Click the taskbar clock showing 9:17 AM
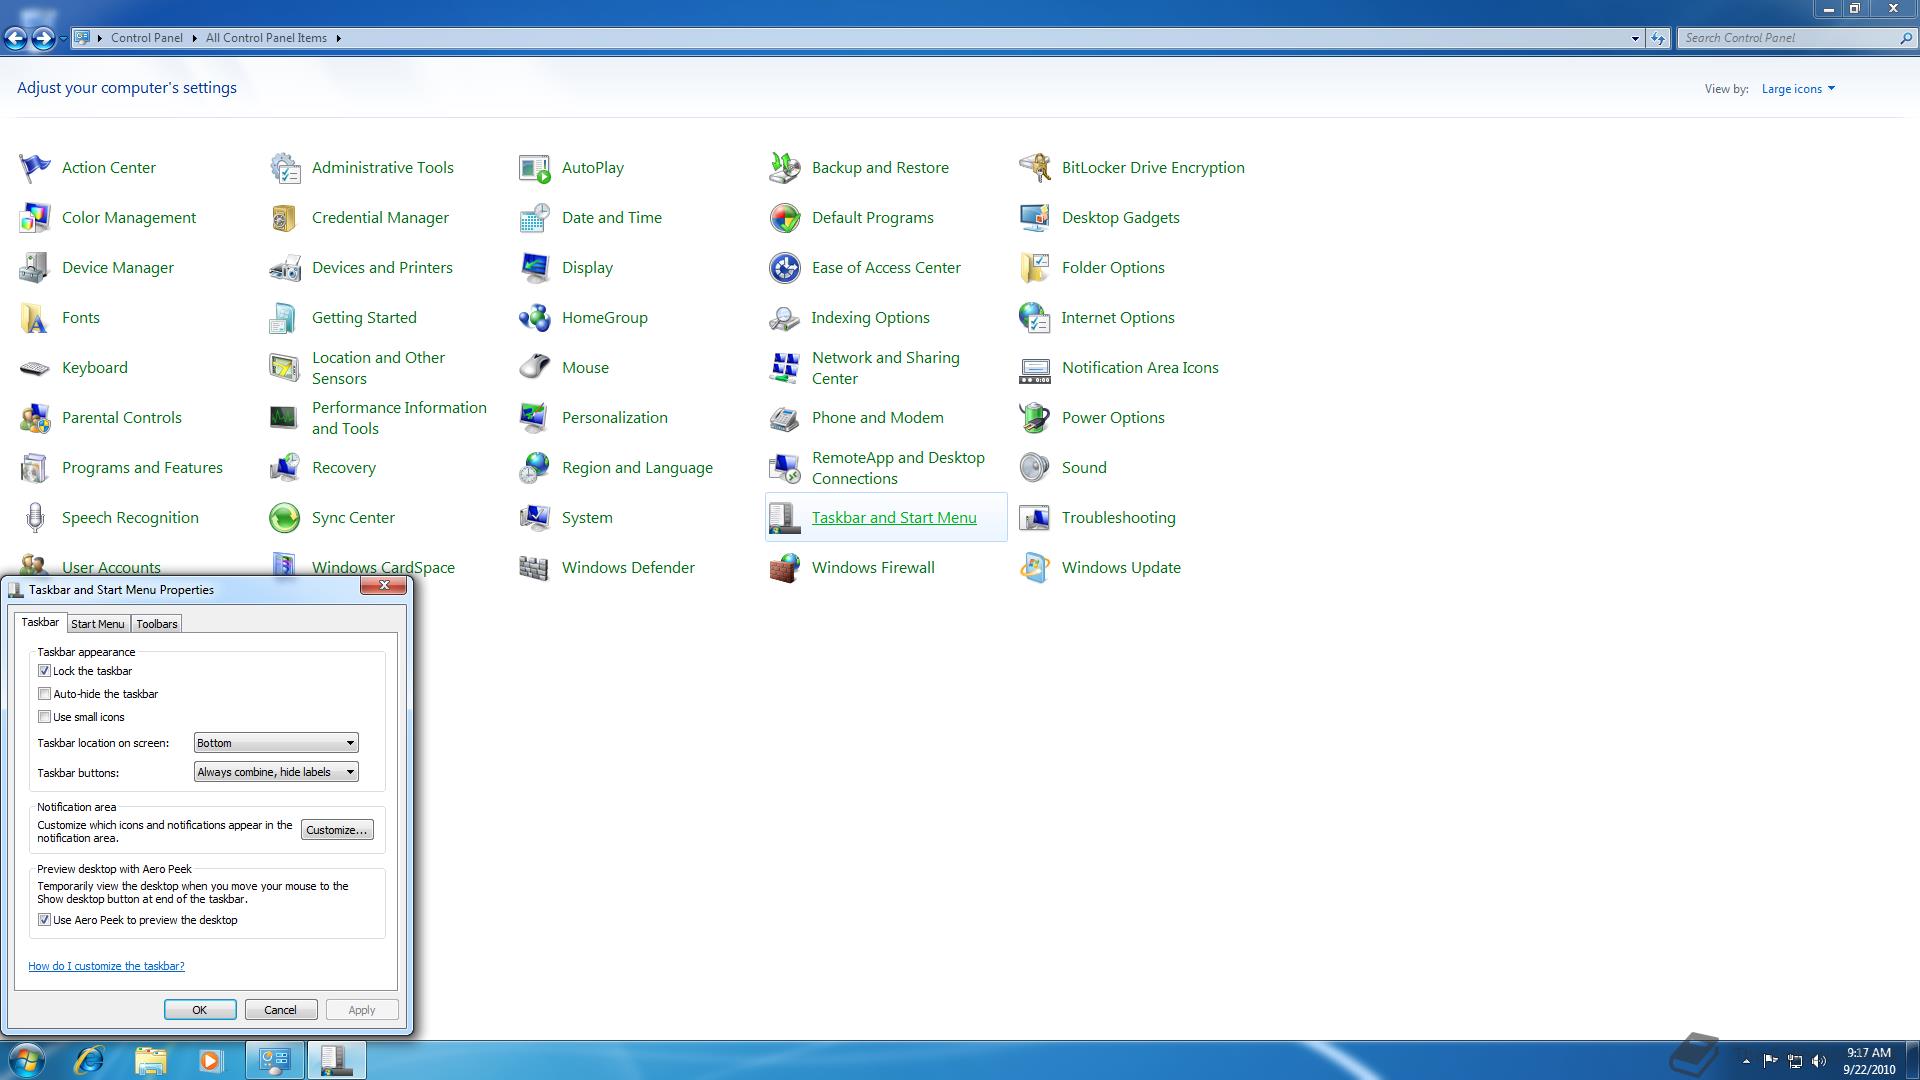This screenshot has width=1920, height=1080. 1869,1061
